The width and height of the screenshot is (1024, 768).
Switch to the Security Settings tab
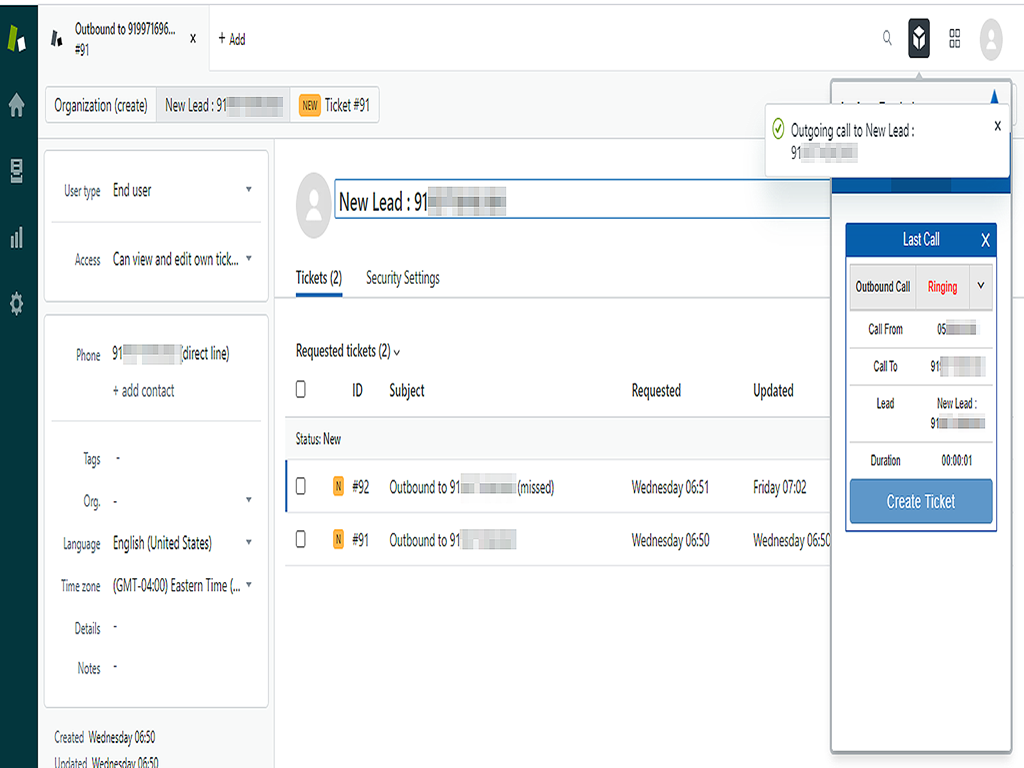coord(402,278)
